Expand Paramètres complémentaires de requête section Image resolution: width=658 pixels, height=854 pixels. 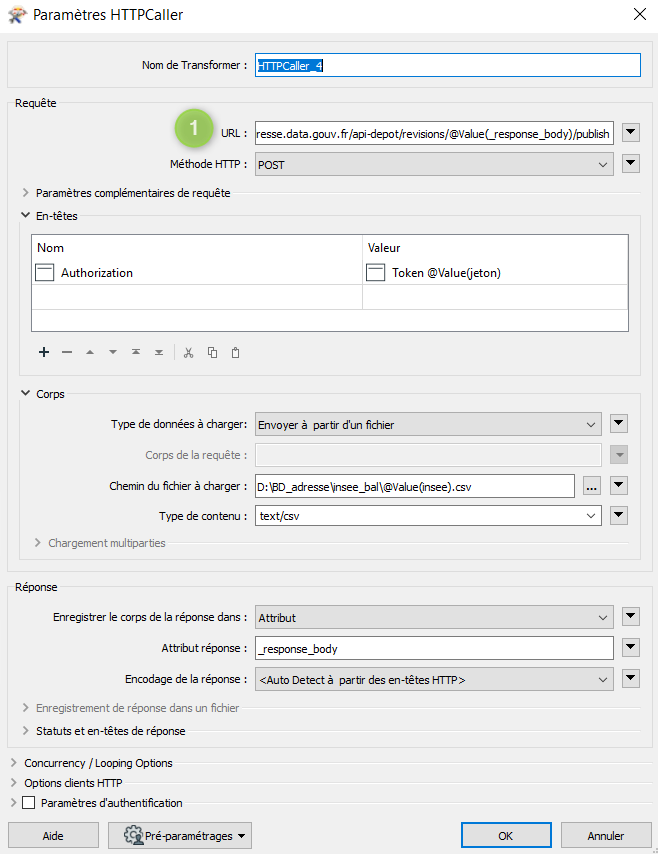click(25, 193)
